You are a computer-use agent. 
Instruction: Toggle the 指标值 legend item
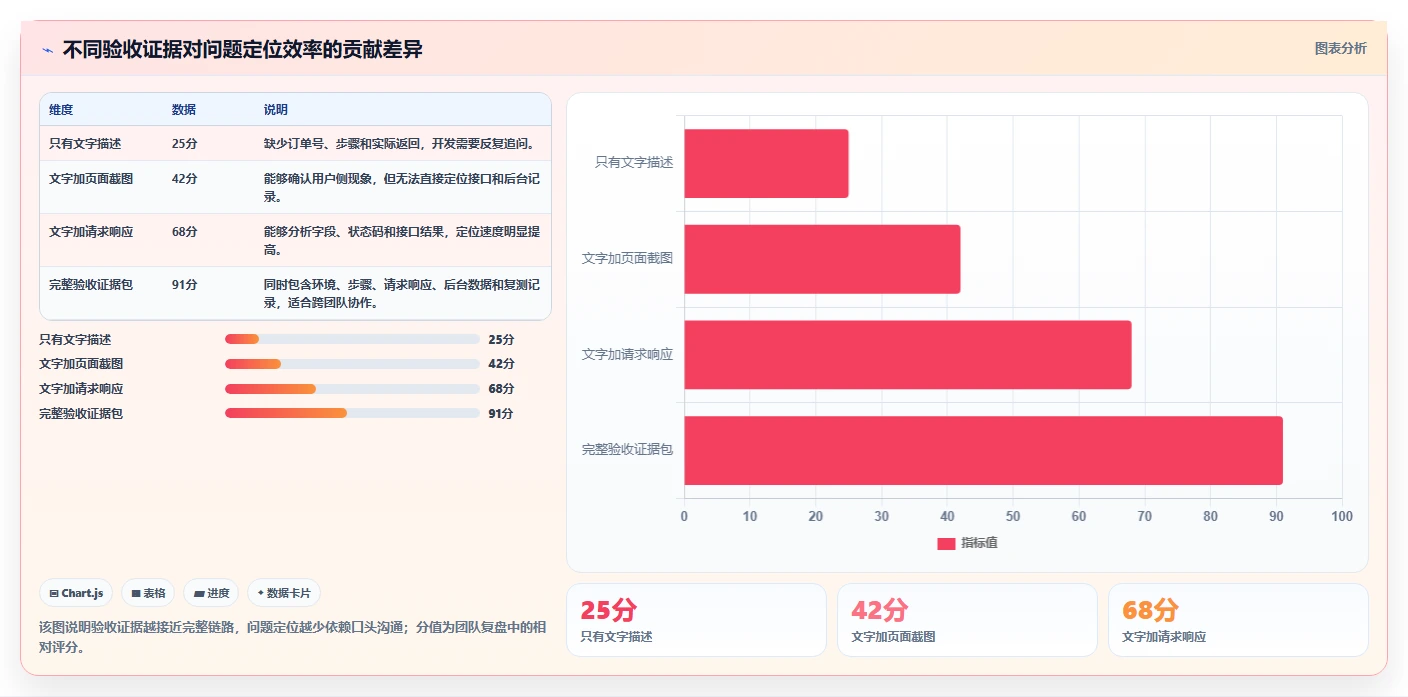coord(967,543)
